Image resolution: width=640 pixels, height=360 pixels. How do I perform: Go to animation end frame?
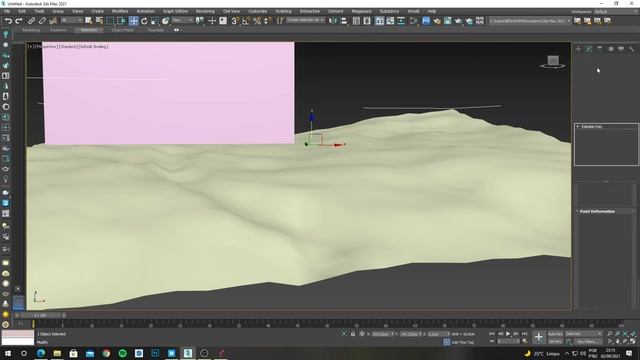[524, 334]
